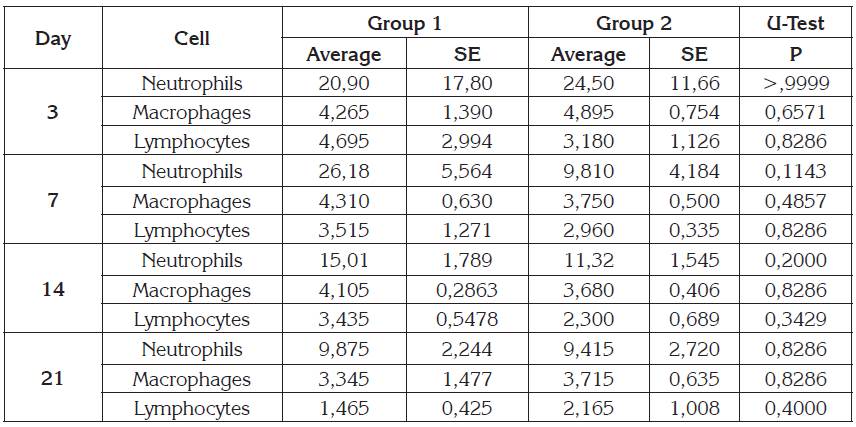Select the P value 0,1143
The width and height of the screenshot is (856, 427).
click(x=797, y=172)
